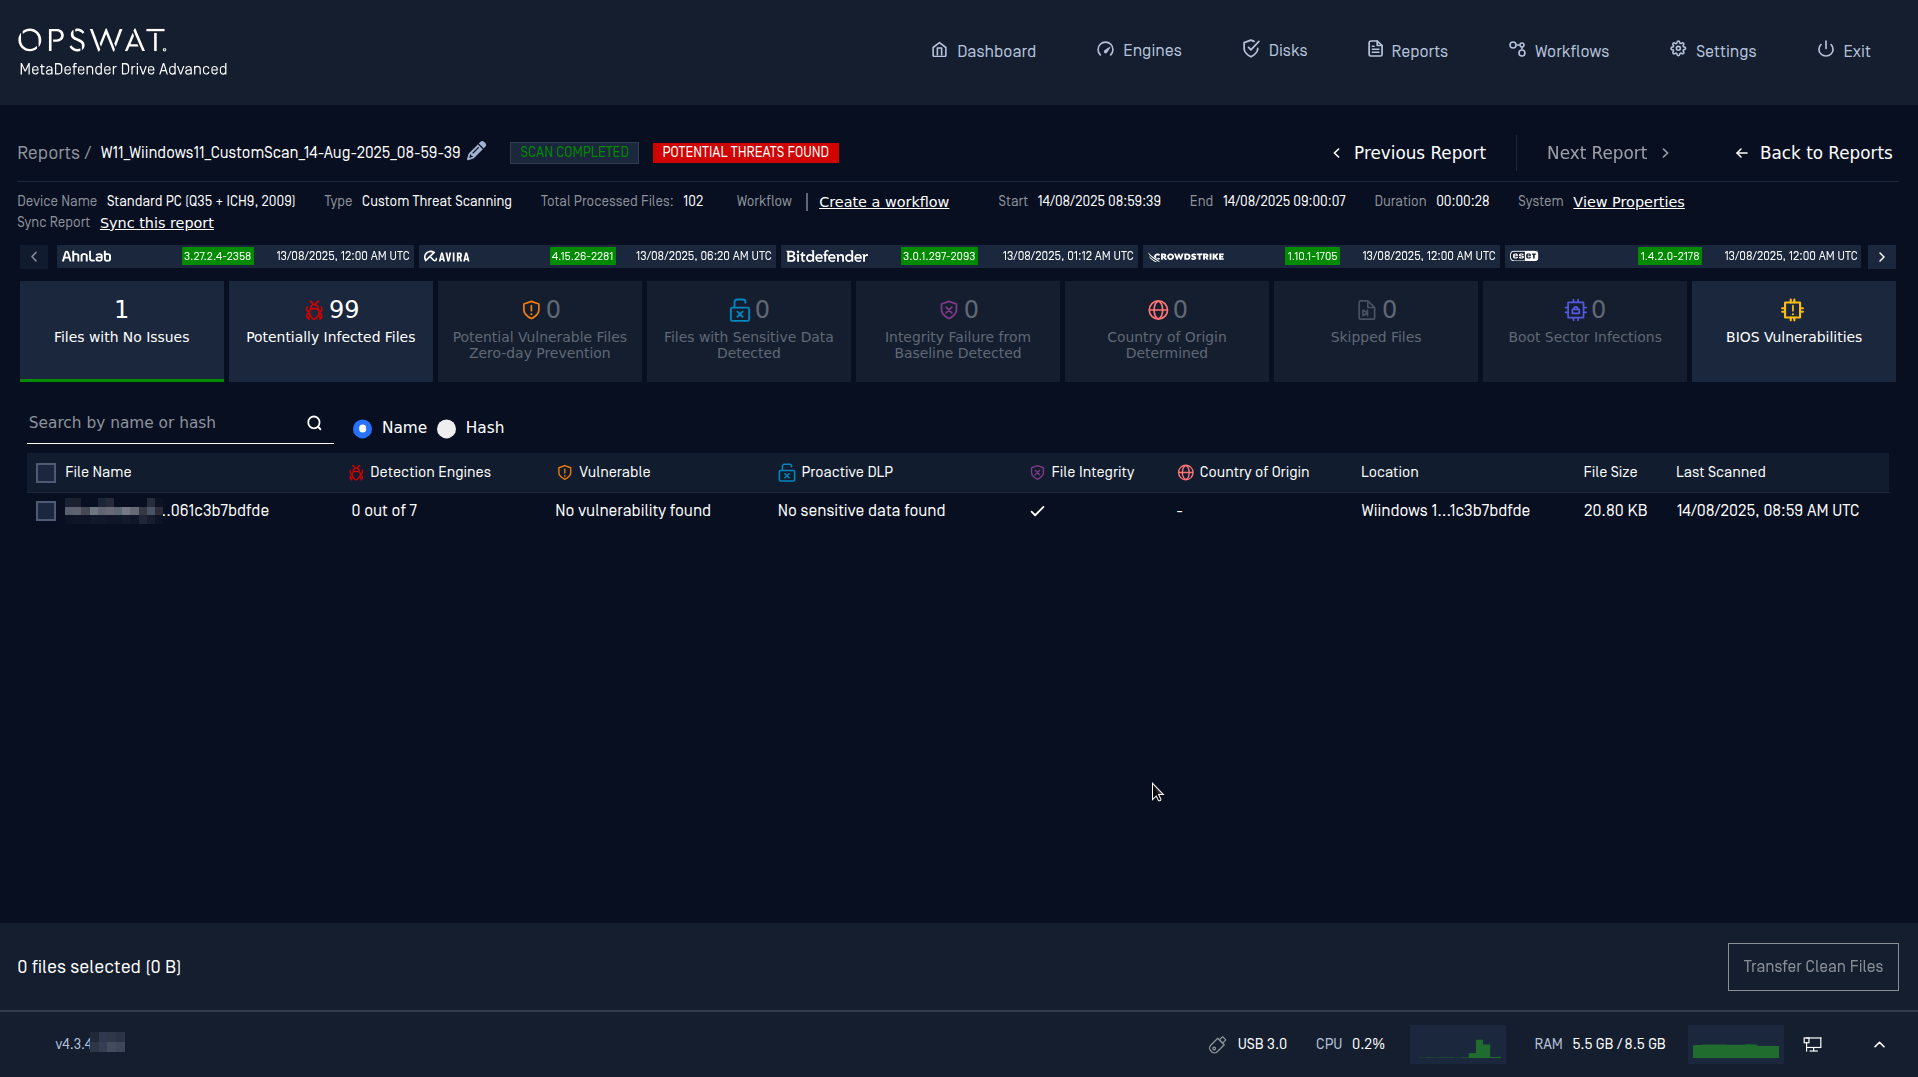This screenshot has width=1918, height=1077.
Task: Select the Hash radio button
Action: click(x=447, y=428)
